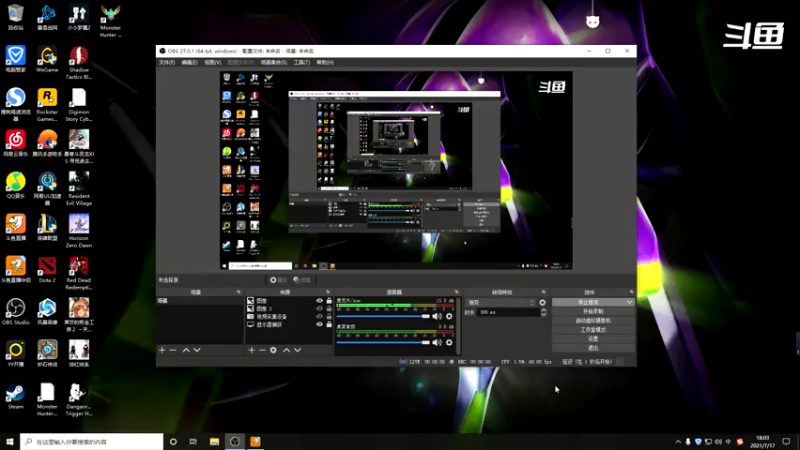Click the Exit button in Controls
The width and height of the screenshot is (800, 450).
593,348
